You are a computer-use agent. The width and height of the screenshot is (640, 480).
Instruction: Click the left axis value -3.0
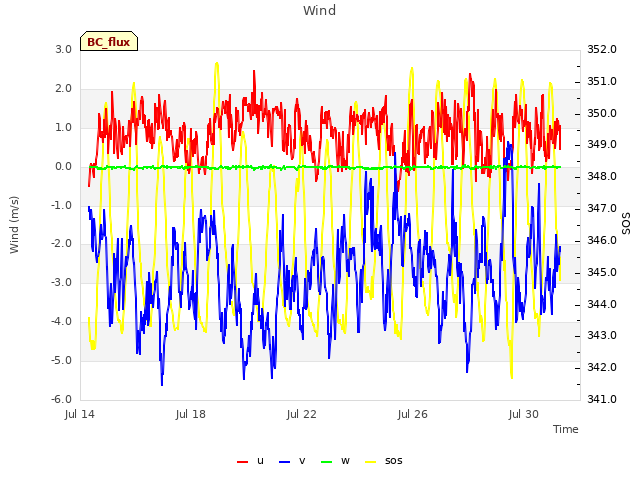(x=62, y=282)
